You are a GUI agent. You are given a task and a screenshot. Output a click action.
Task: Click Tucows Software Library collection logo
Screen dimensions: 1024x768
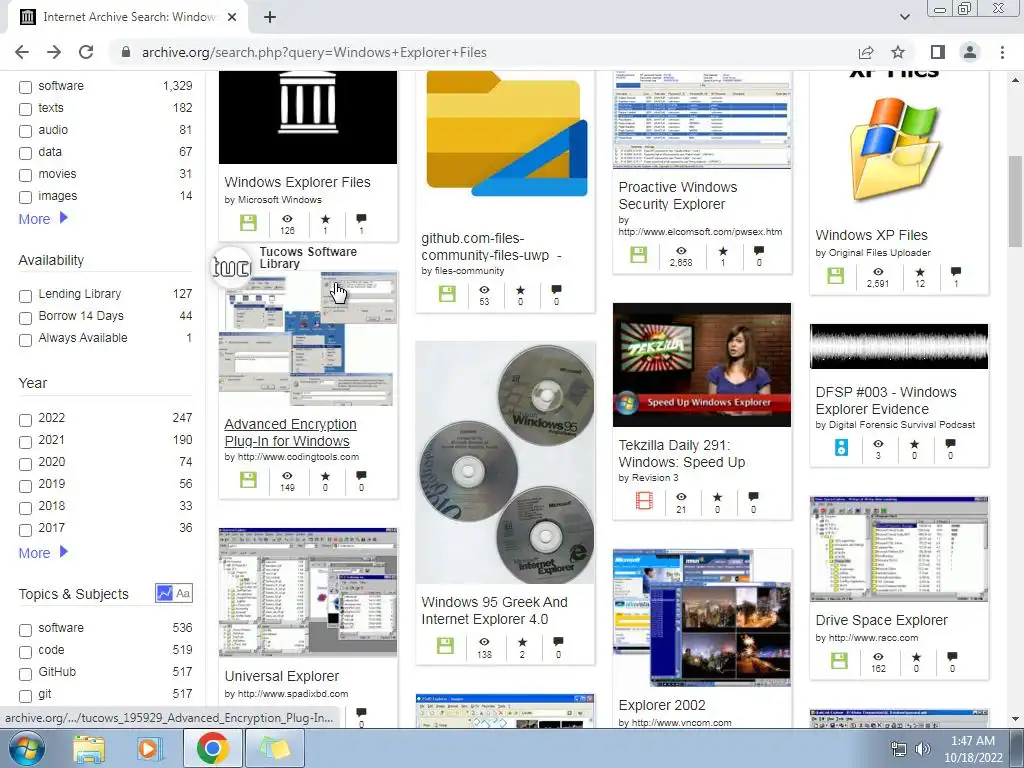pyautogui.click(x=232, y=266)
